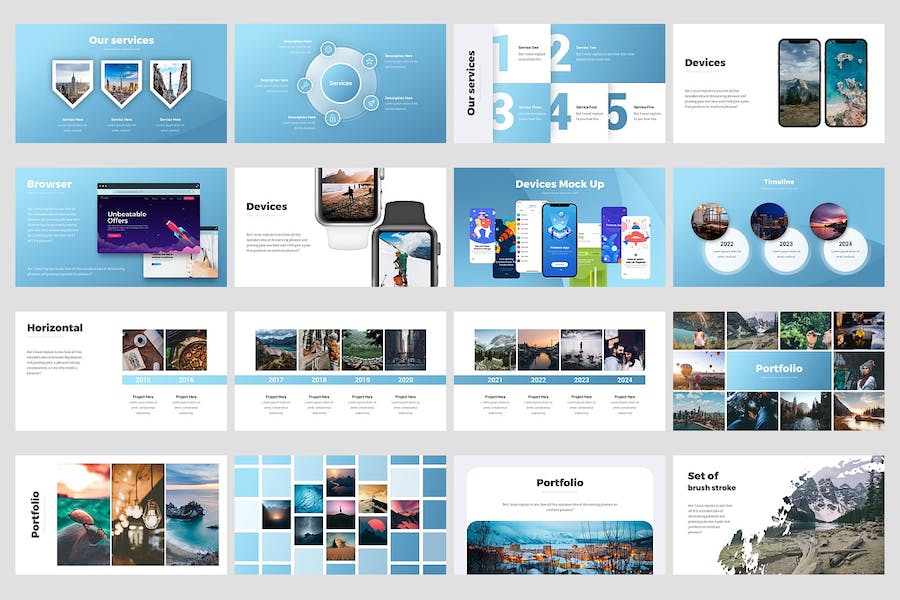
Task: Click the central Services circle
Action: 340,83
